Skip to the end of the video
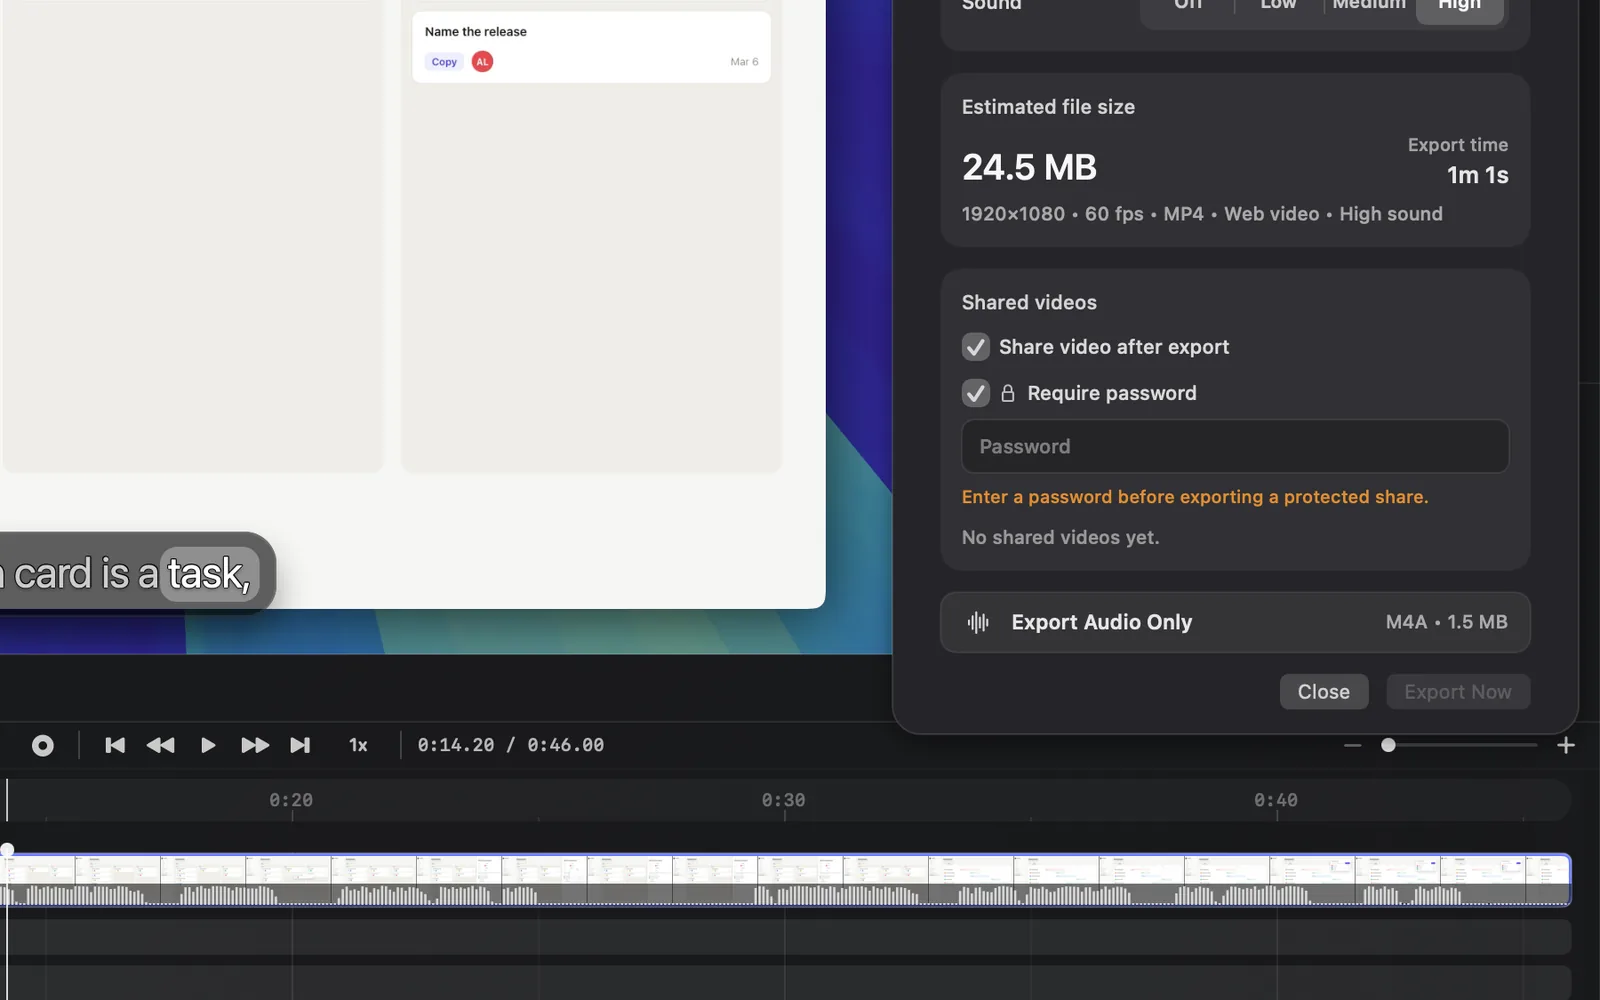This screenshot has height=1000, width=1600. (300, 745)
